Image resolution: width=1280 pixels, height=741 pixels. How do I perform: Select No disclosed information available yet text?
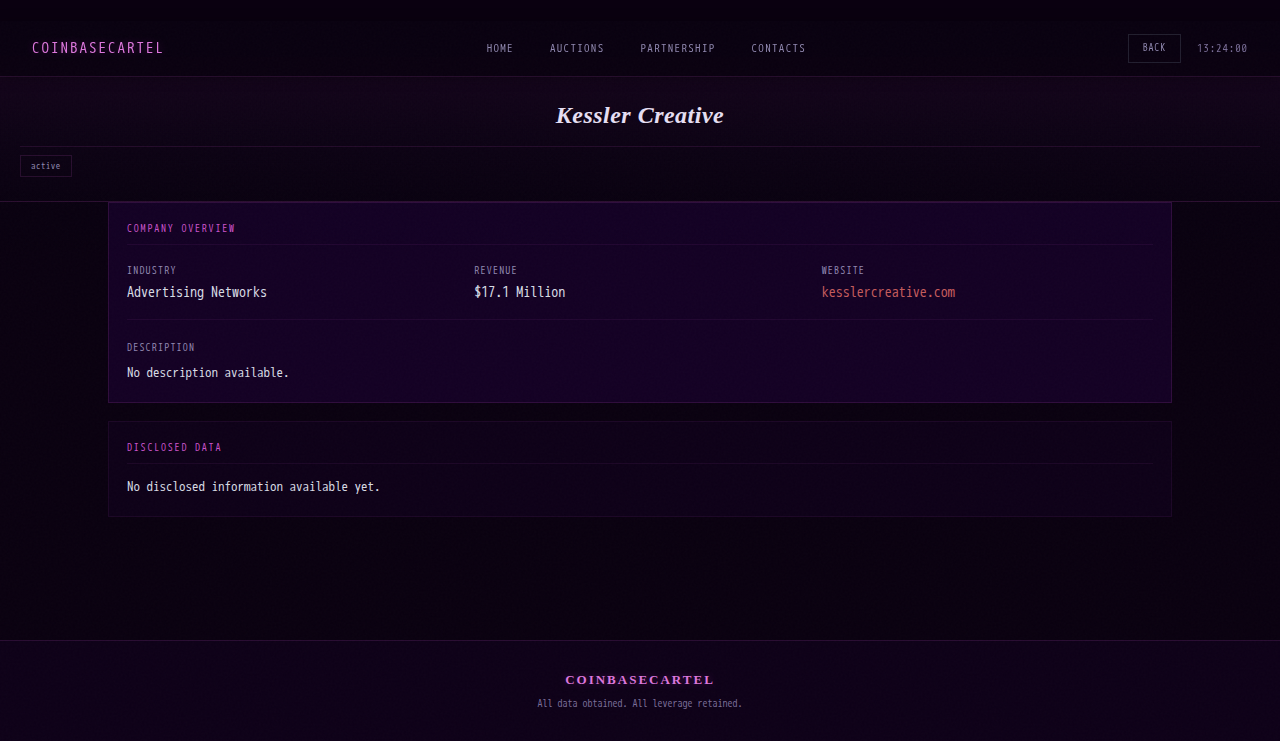254,486
